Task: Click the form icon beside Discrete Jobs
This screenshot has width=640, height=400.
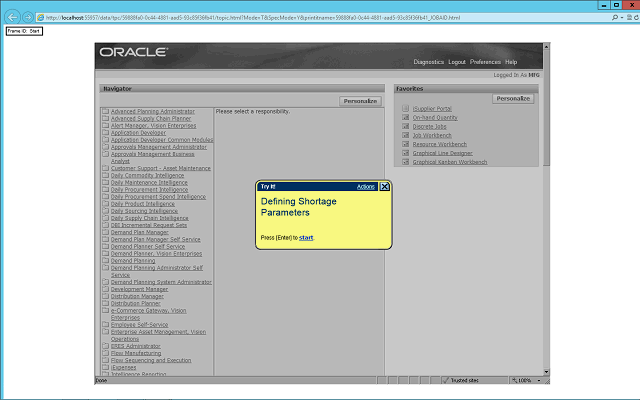Action: click(x=405, y=126)
